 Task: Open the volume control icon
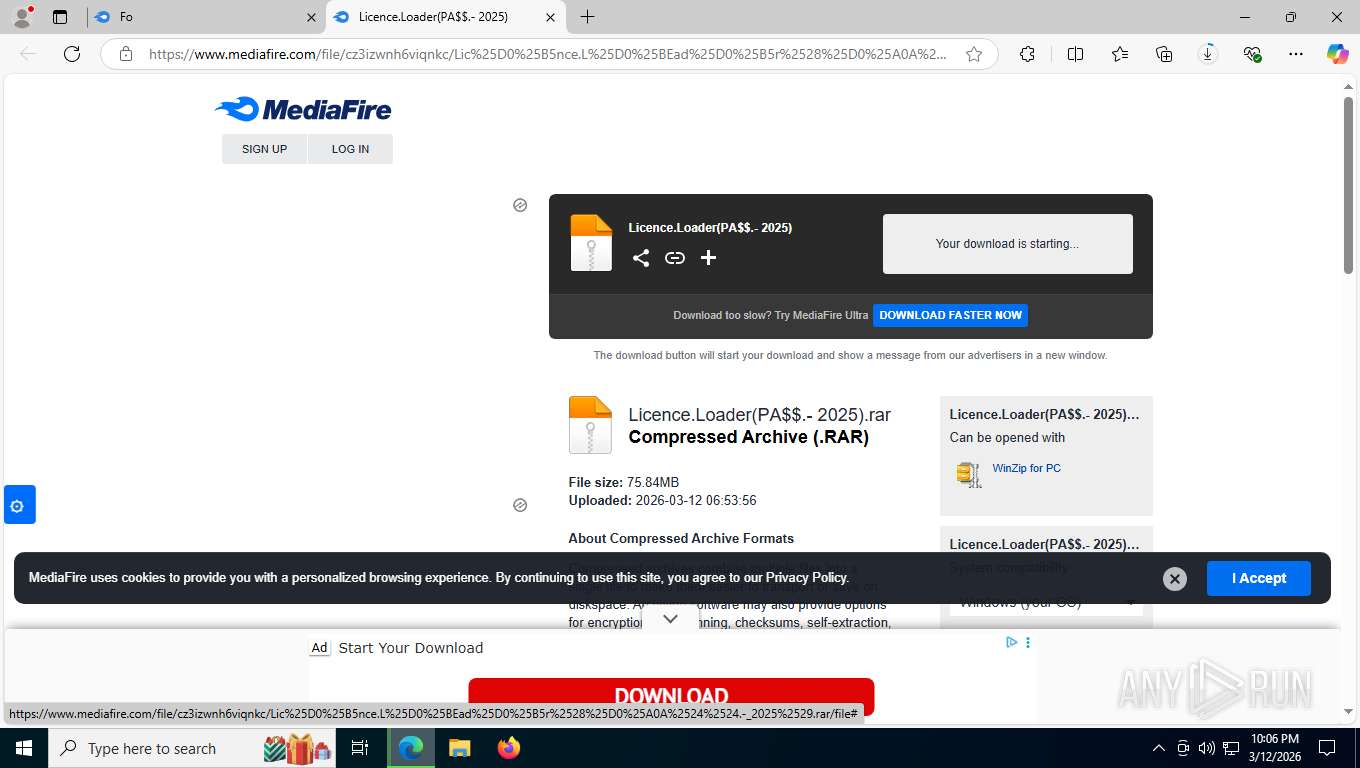(x=1207, y=748)
